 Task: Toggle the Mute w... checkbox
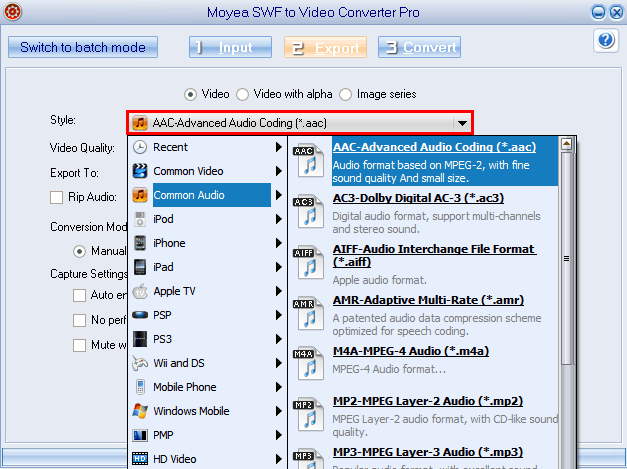79,345
